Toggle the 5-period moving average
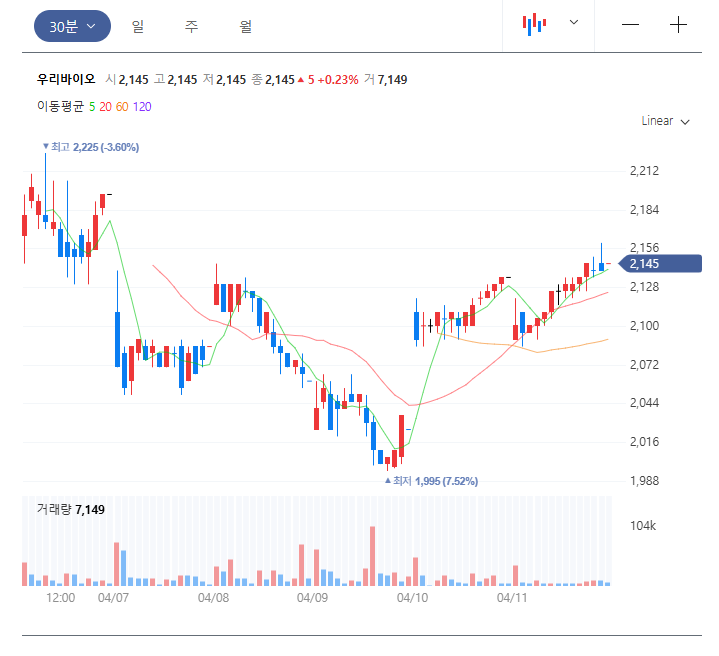The width and height of the screenshot is (719, 656). tap(92, 107)
